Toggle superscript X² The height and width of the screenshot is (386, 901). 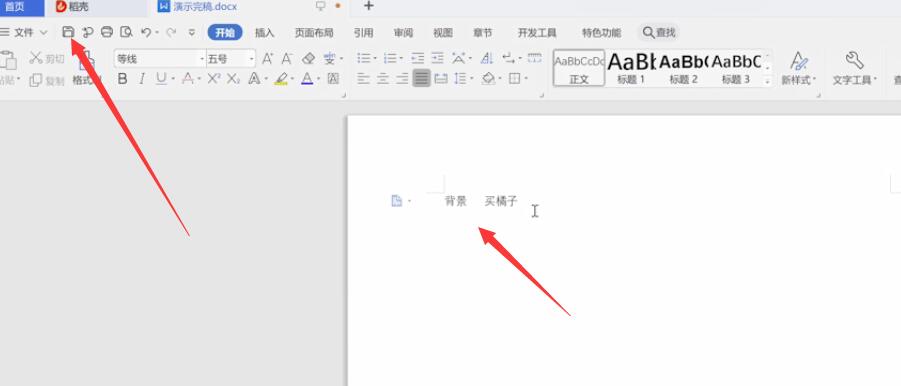[x=214, y=79]
